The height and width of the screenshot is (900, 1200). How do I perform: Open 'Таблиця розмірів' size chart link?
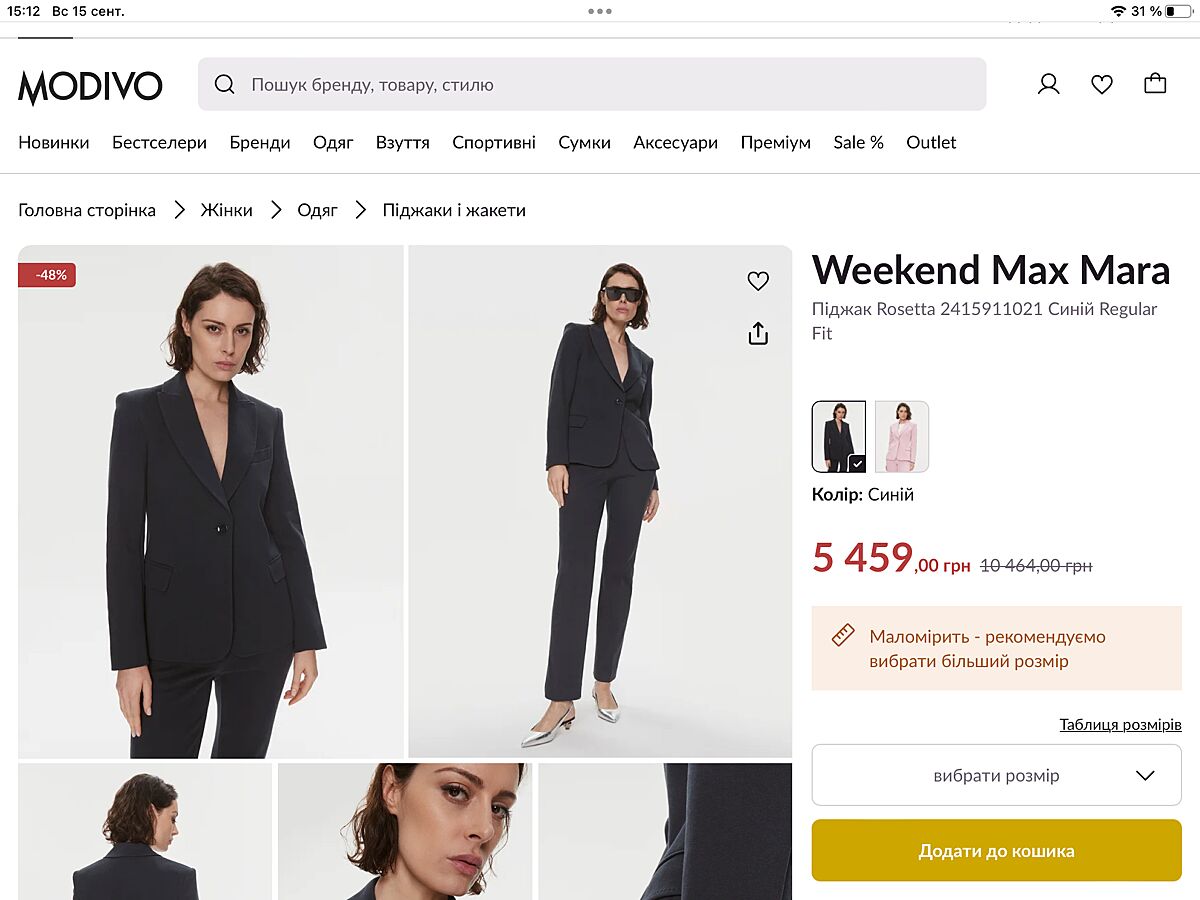[1120, 724]
